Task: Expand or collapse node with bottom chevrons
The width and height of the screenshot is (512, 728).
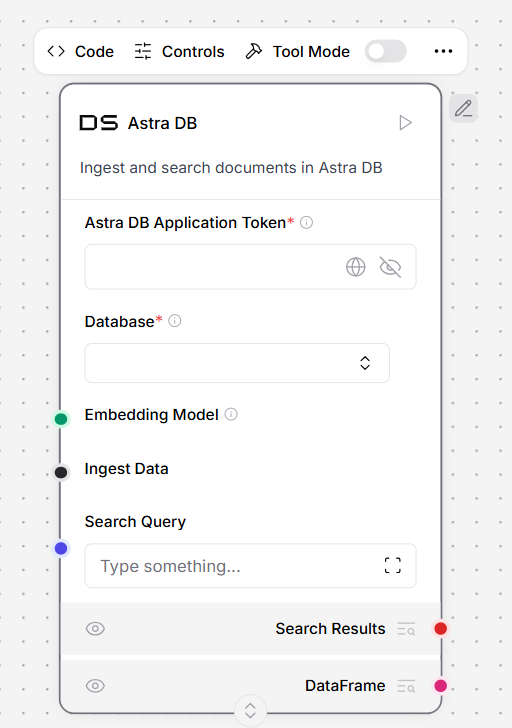Action: (x=250, y=710)
